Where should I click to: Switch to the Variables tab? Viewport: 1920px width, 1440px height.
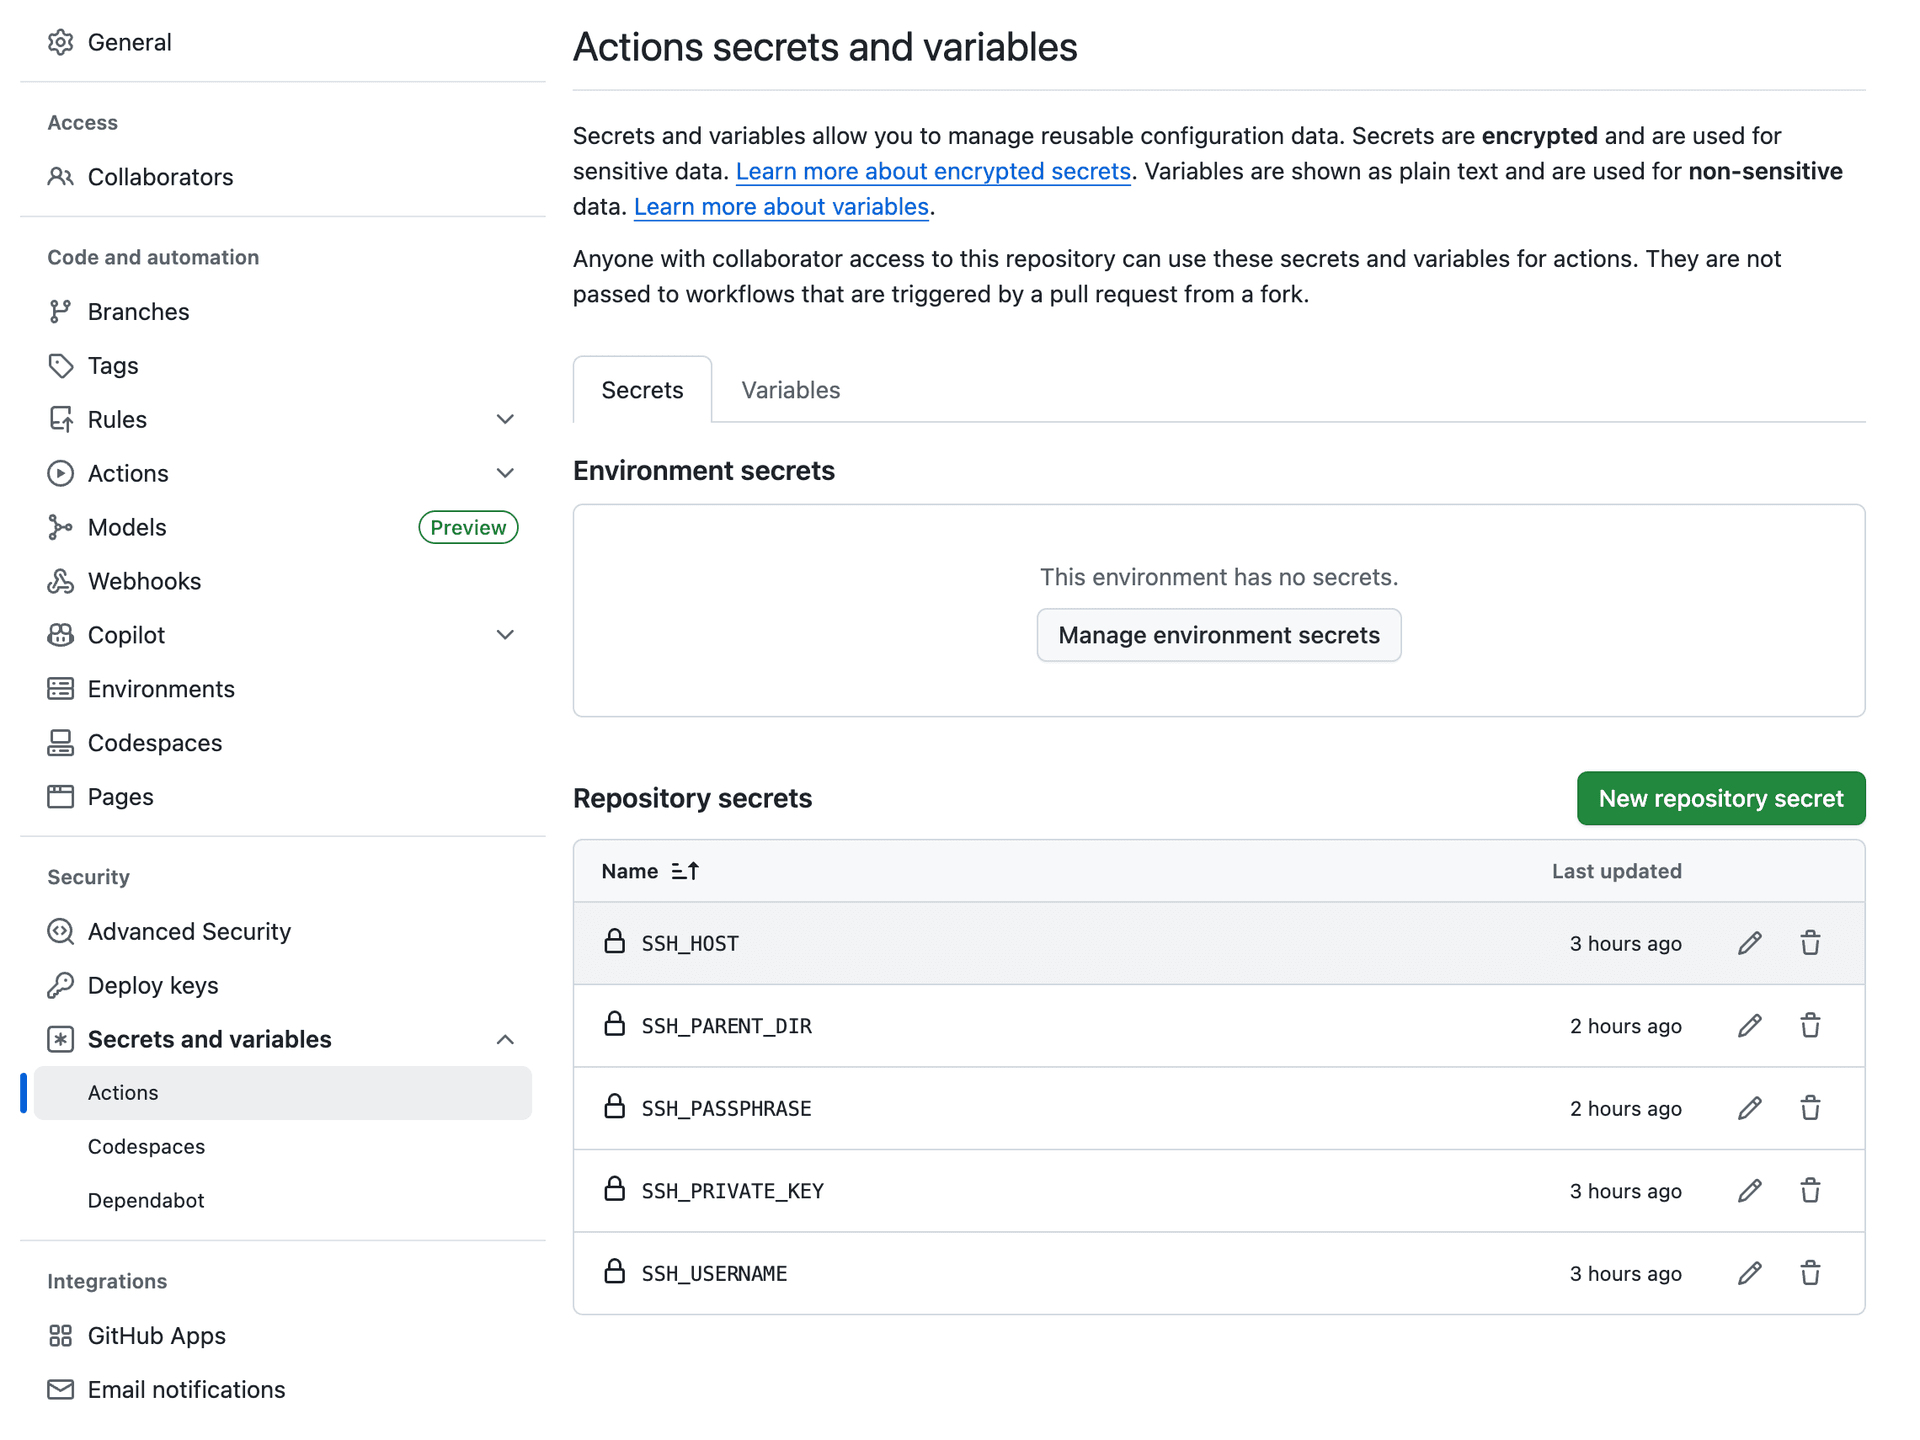click(x=789, y=390)
